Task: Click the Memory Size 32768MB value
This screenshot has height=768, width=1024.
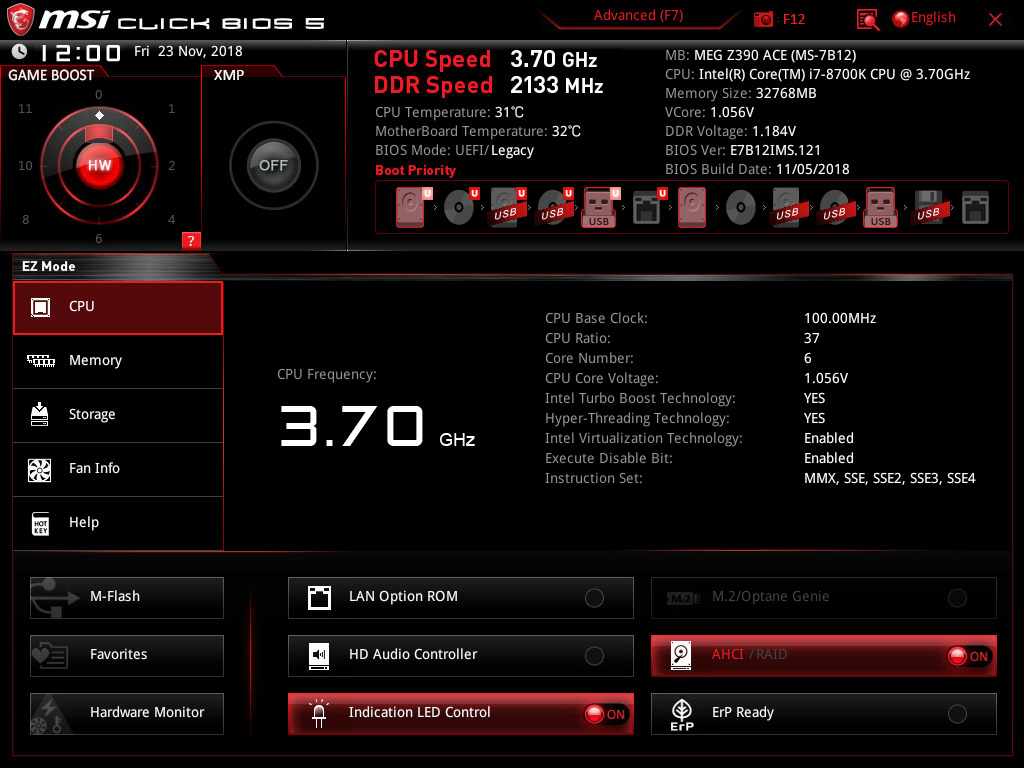Action: [x=786, y=93]
